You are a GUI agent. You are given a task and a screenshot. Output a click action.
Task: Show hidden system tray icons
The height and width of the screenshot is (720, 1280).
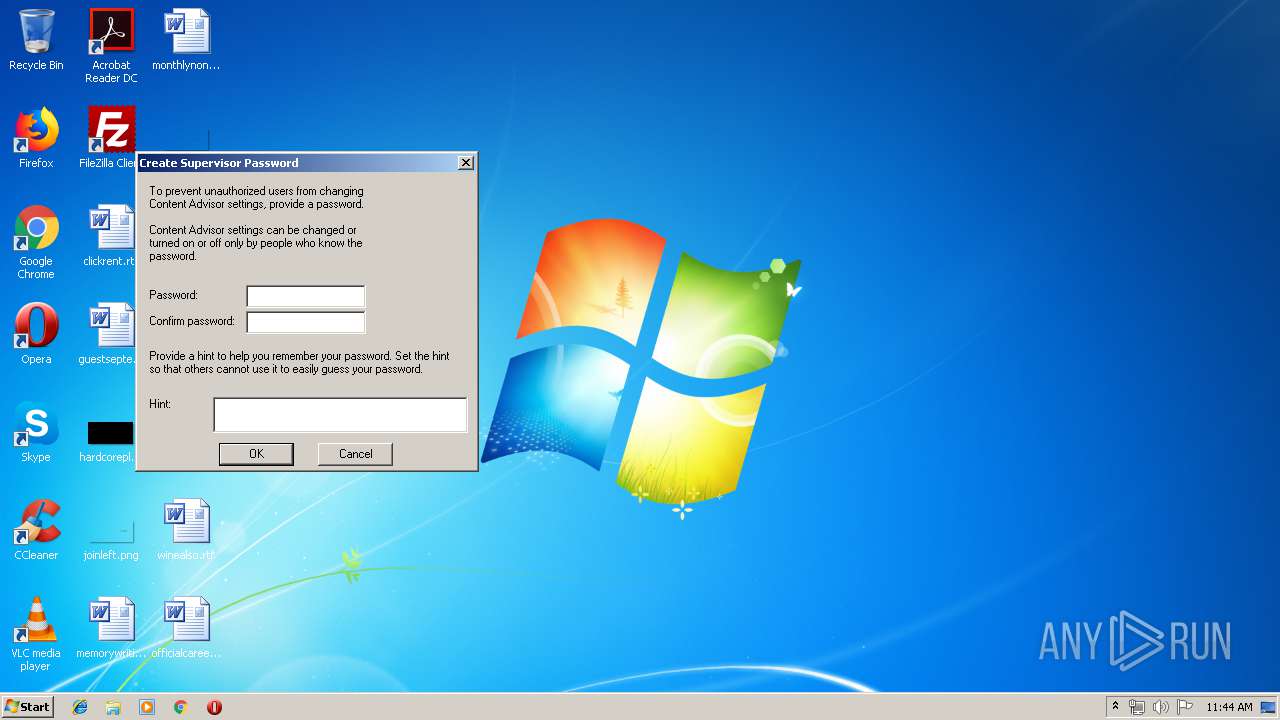pos(1115,707)
